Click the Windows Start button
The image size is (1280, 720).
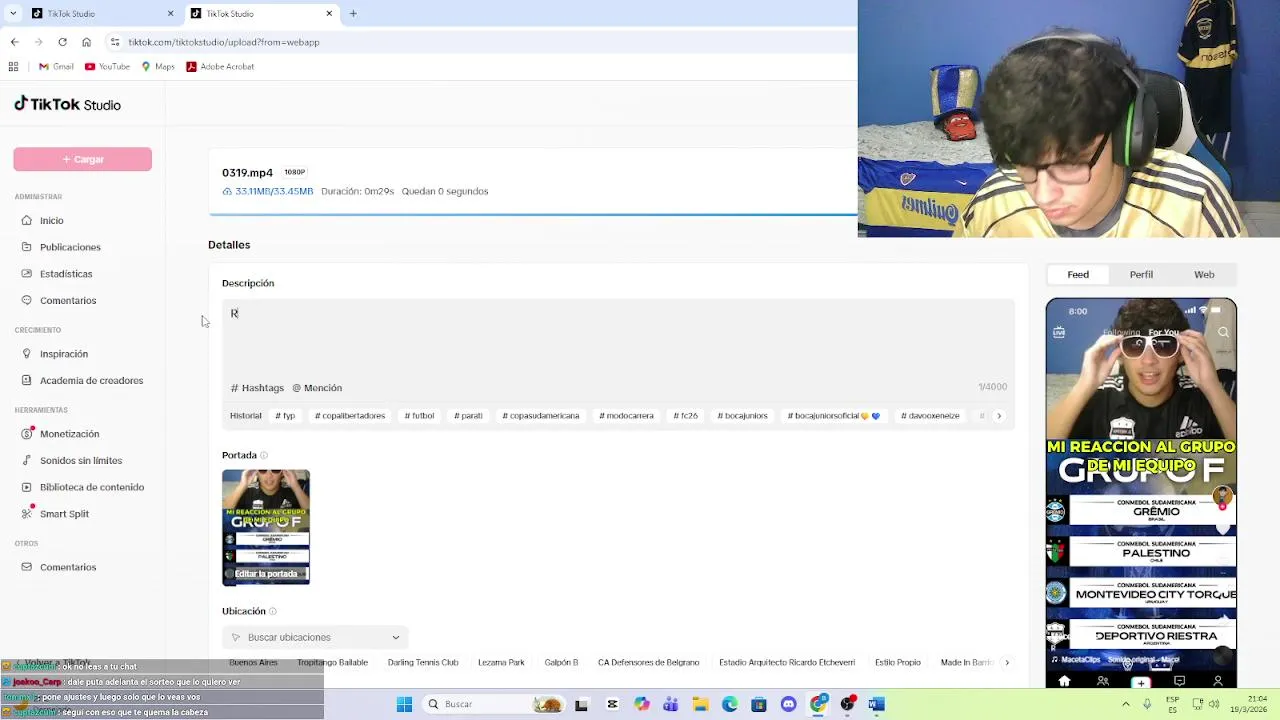click(404, 704)
